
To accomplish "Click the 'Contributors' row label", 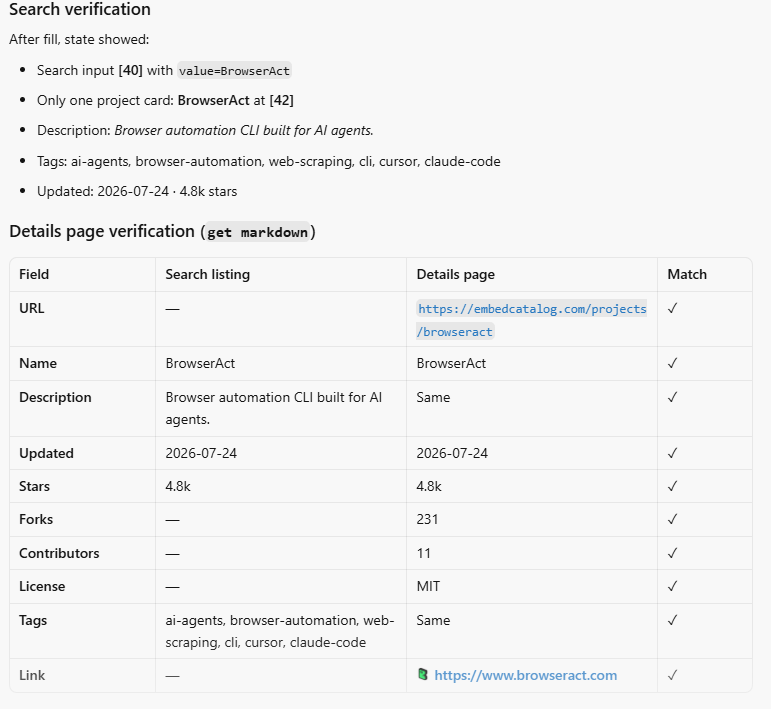I will click(x=59, y=553).
